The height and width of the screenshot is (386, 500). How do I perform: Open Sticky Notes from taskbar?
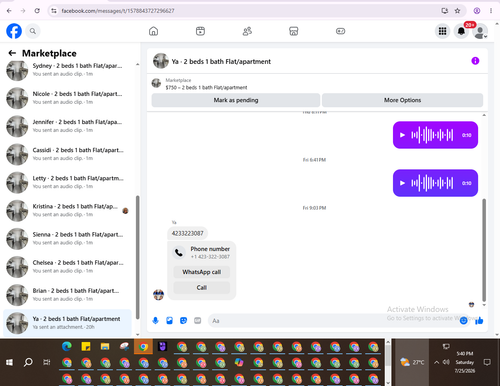[x=86, y=347]
